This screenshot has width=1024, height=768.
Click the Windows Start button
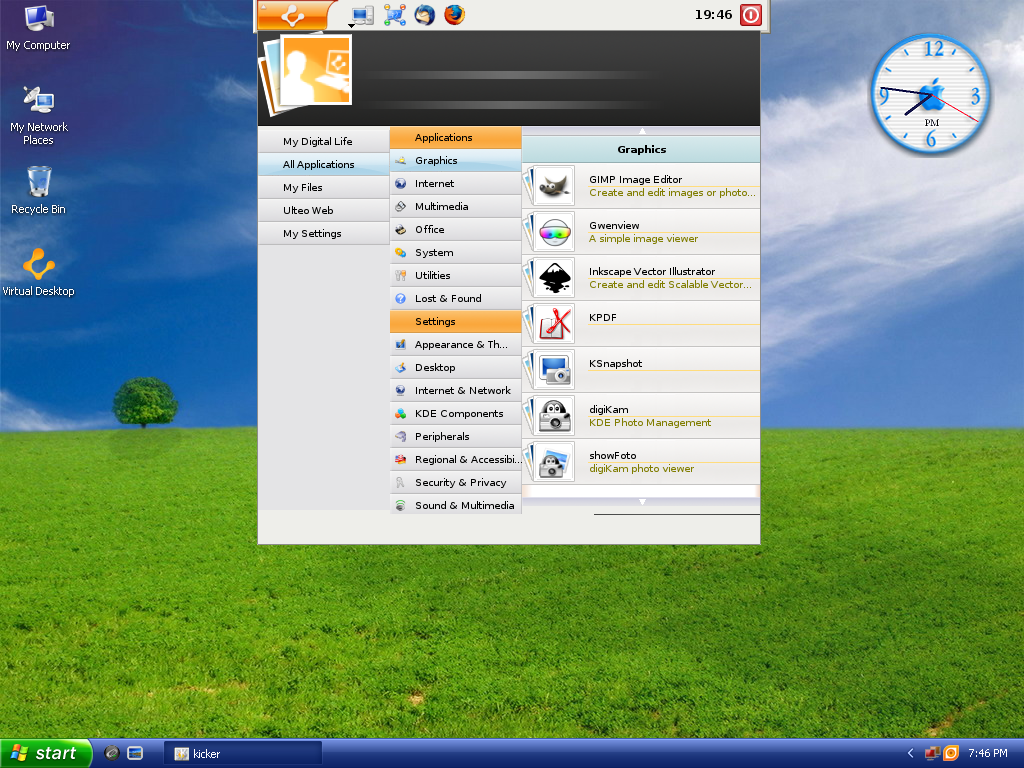click(x=46, y=753)
